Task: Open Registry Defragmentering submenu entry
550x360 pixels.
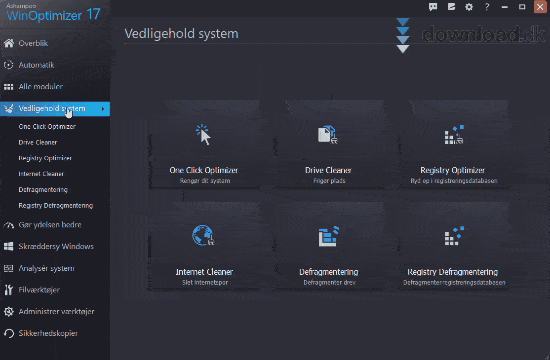Action: tap(56, 206)
